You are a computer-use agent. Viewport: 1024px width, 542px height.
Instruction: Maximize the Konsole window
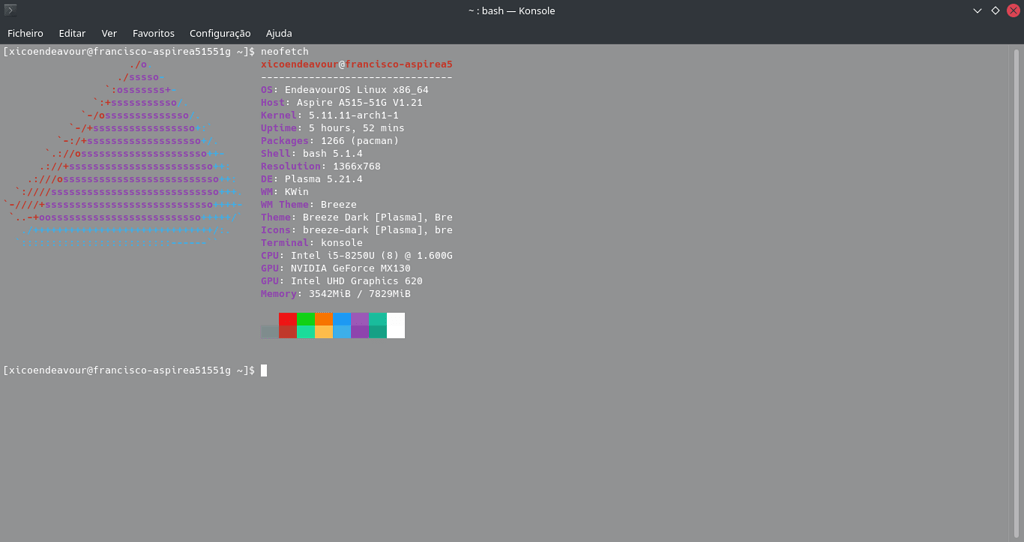click(995, 11)
